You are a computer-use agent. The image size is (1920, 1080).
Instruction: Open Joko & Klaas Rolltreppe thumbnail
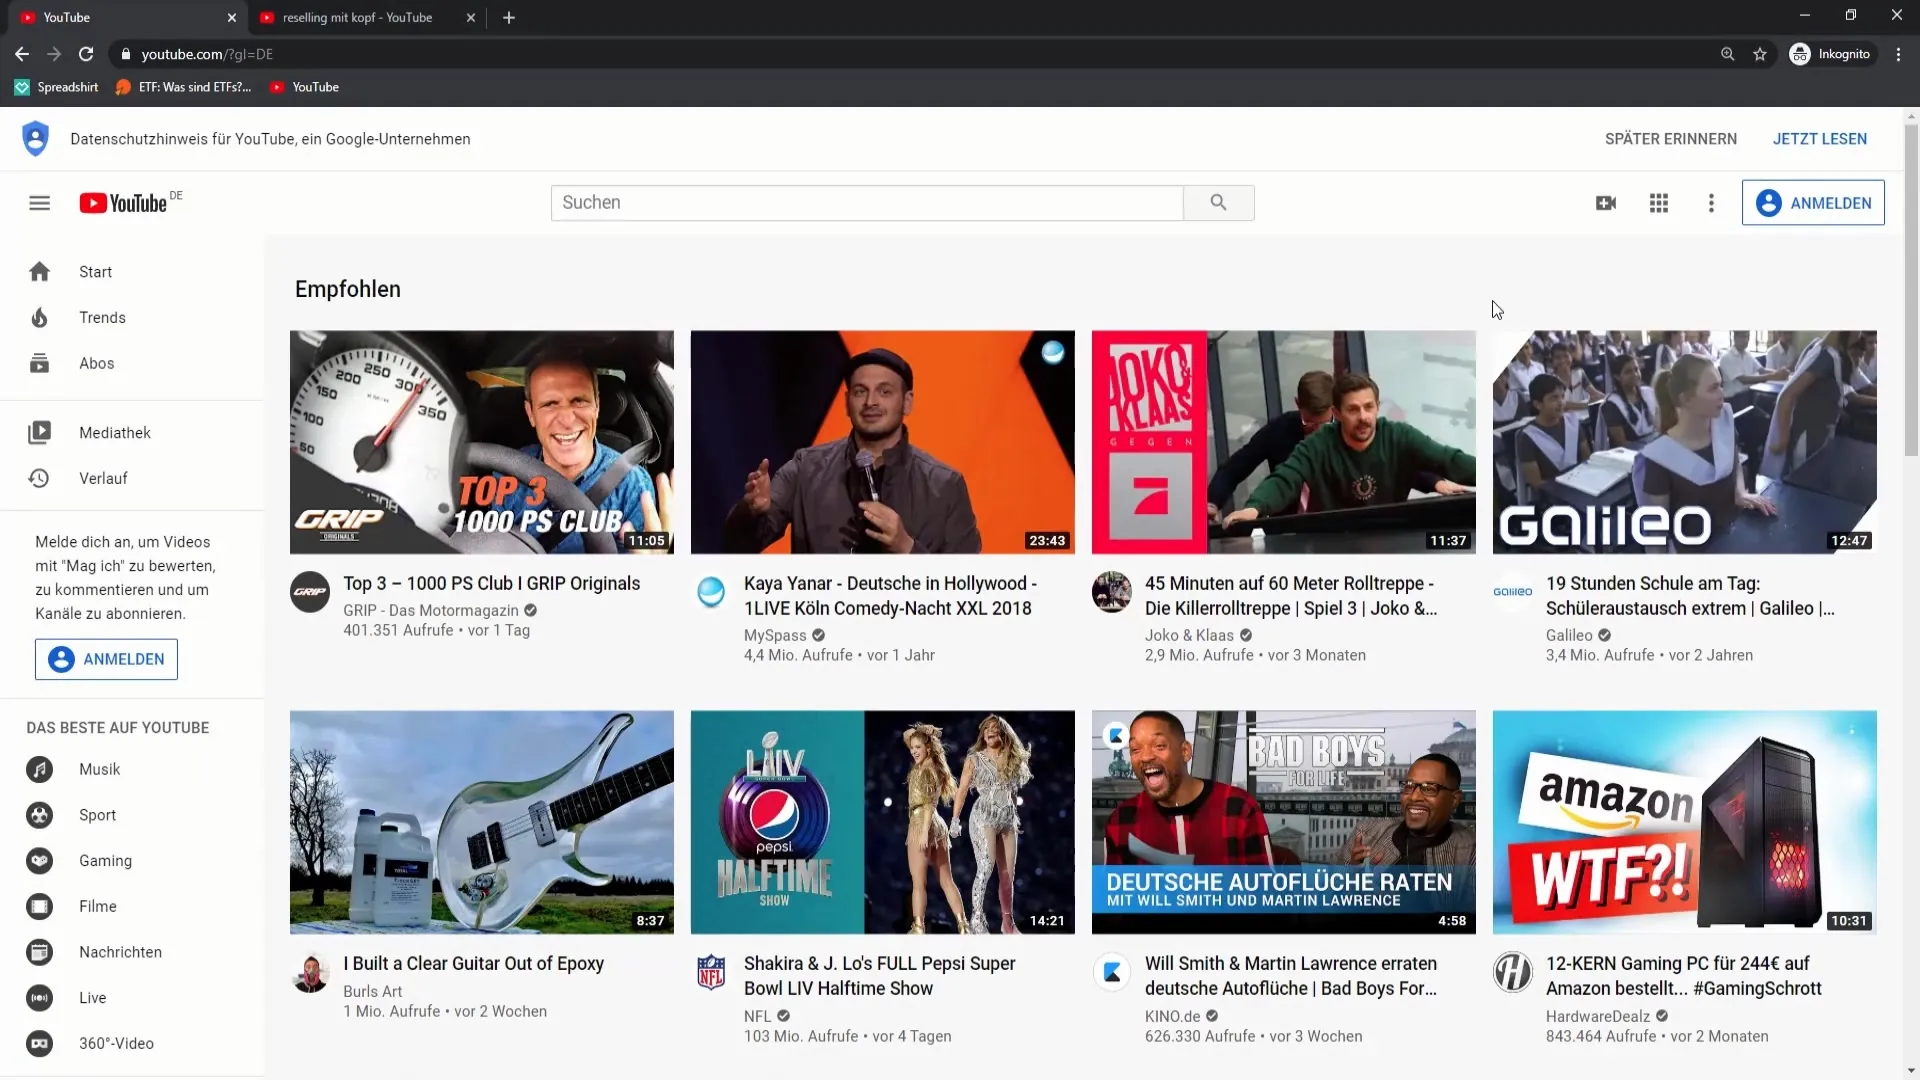point(1284,442)
